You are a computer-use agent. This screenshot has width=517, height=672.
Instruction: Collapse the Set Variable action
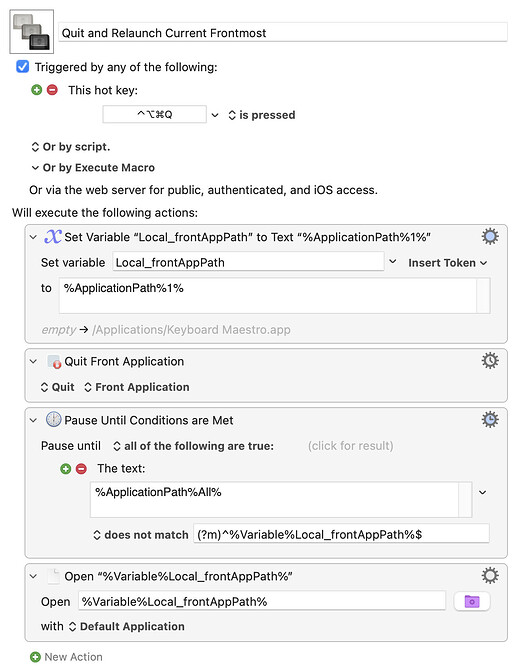pos(33,237)
